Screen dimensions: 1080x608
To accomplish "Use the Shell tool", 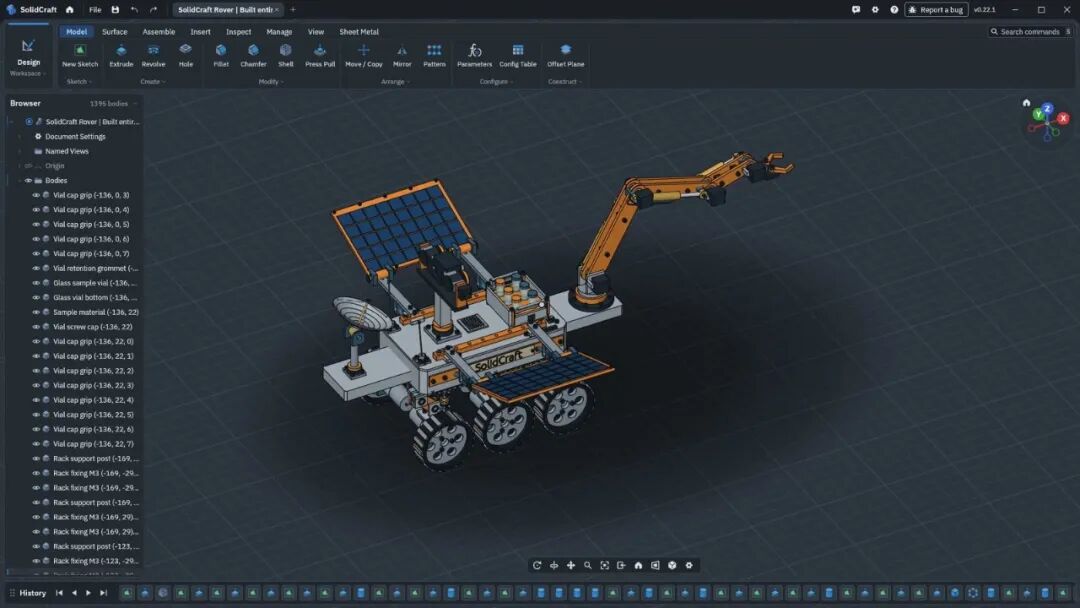I will tap(285, 56).
